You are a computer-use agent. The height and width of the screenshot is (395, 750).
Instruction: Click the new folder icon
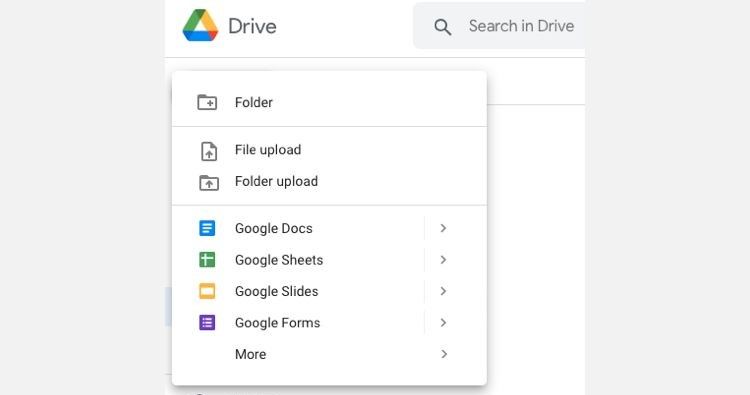207,102
